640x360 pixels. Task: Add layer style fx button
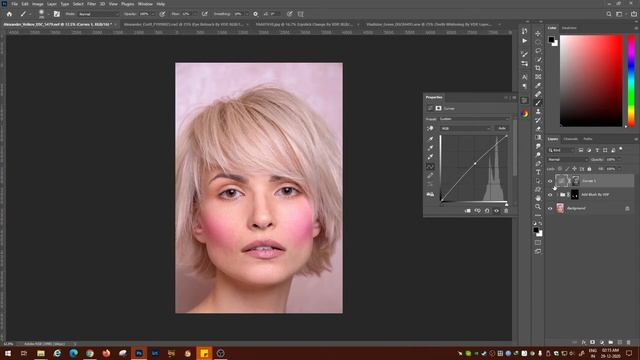click(x=584, y=342)
